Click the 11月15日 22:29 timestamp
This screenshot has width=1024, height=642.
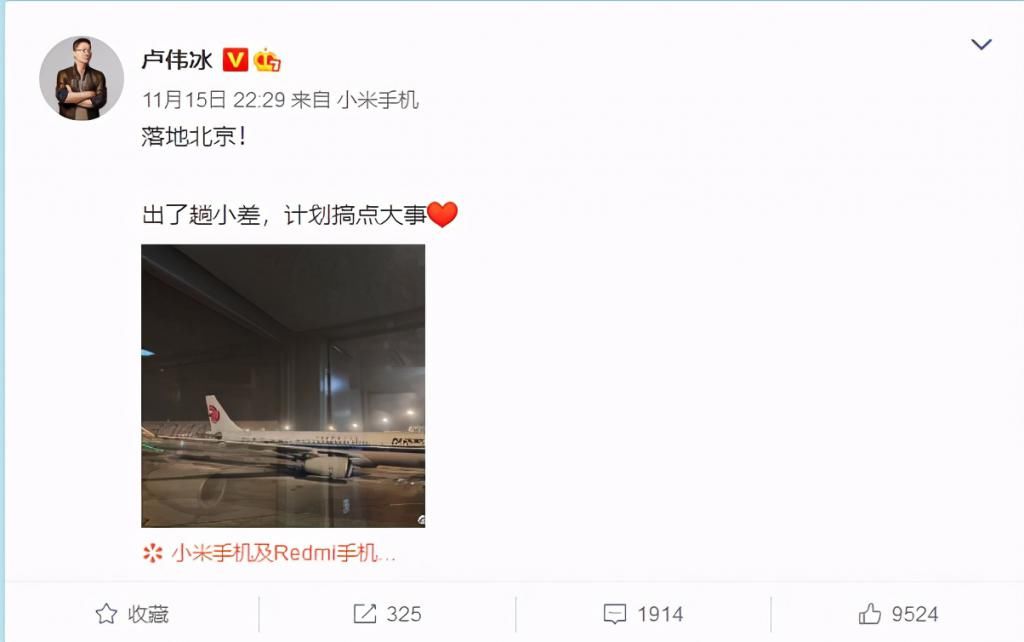214,100
